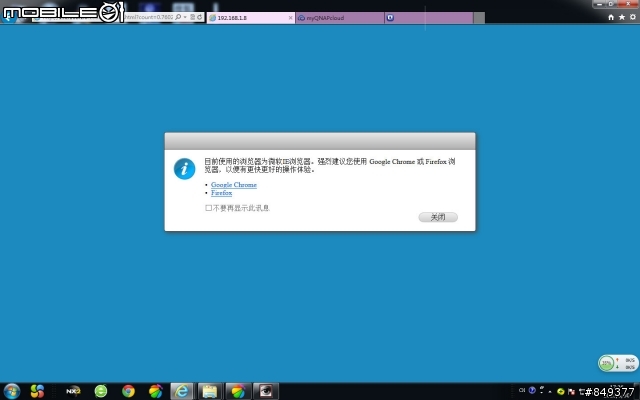Click the blue help icon in system tray
Image resolution: width=640 pixels, height=400 pixels.
532,390
